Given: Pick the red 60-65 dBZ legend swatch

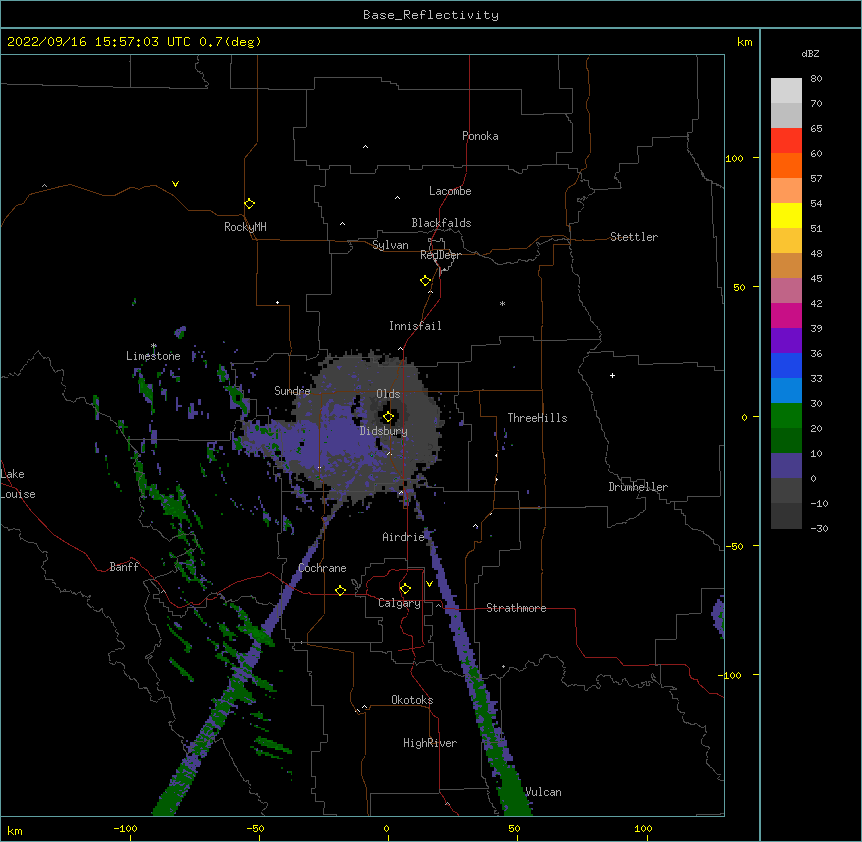Looking at the screenshot, I should click(x=786, y=141).
